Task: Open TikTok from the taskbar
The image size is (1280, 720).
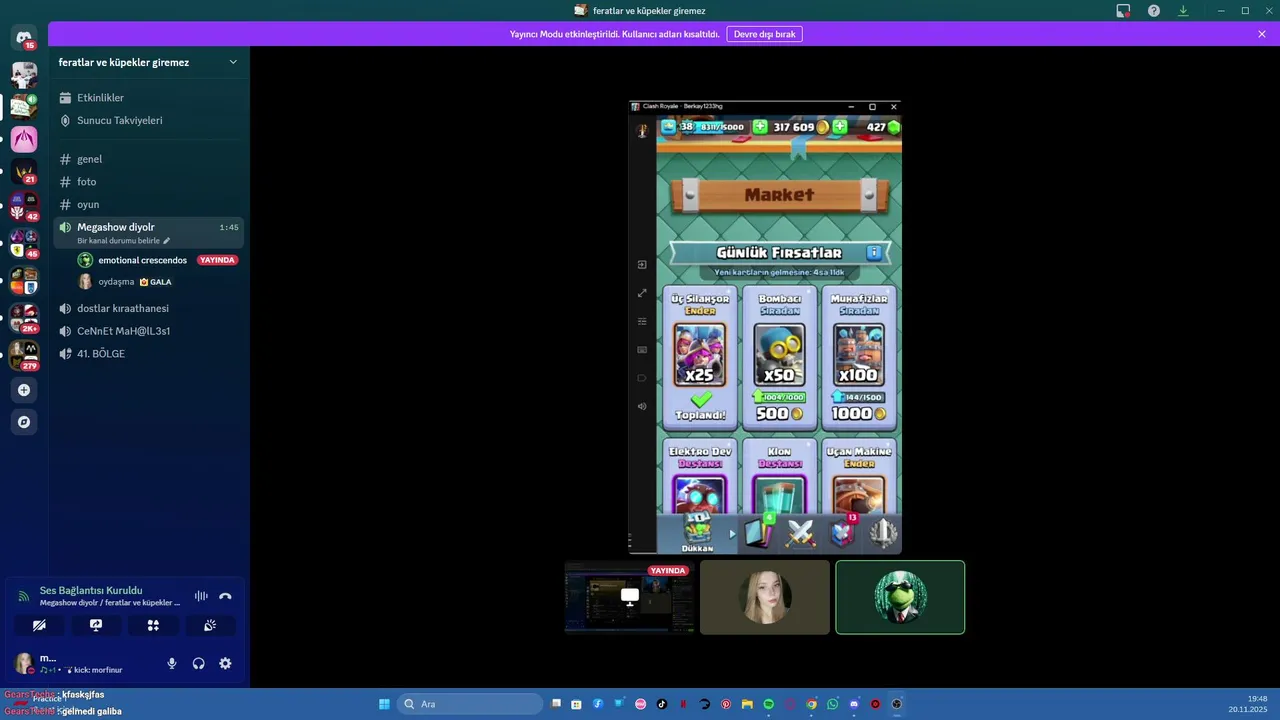Action: pos(662,704)
